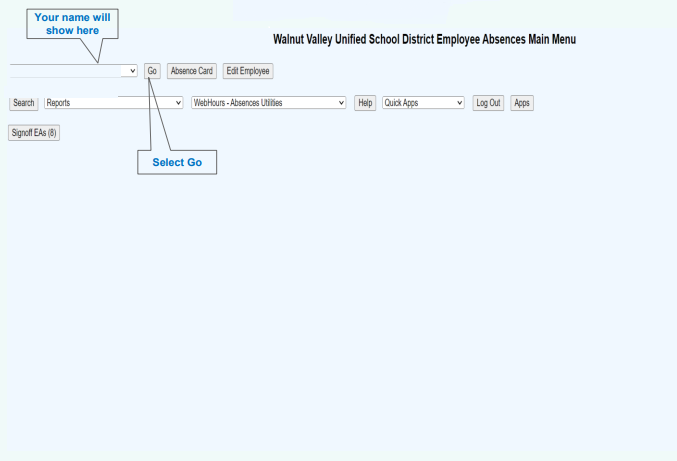Open the Absence Card
The height and width of the screenshot is (461, 677).
tap(191, 71)
